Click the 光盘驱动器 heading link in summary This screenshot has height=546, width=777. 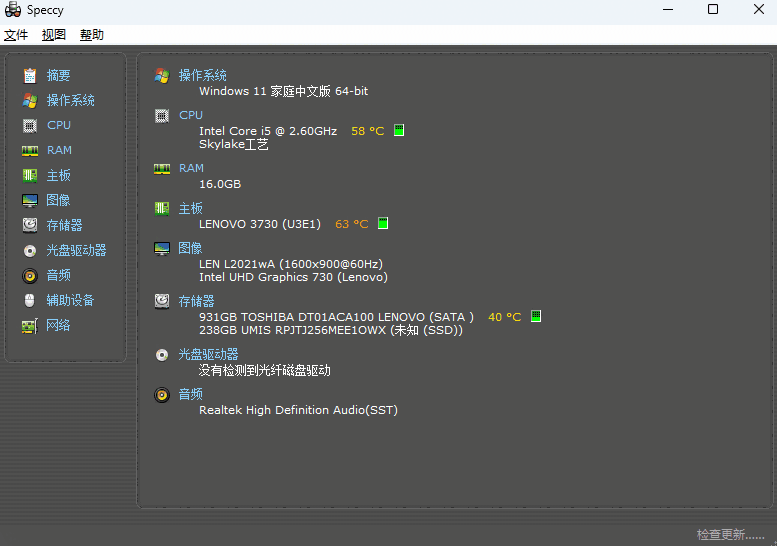[209, 355]
